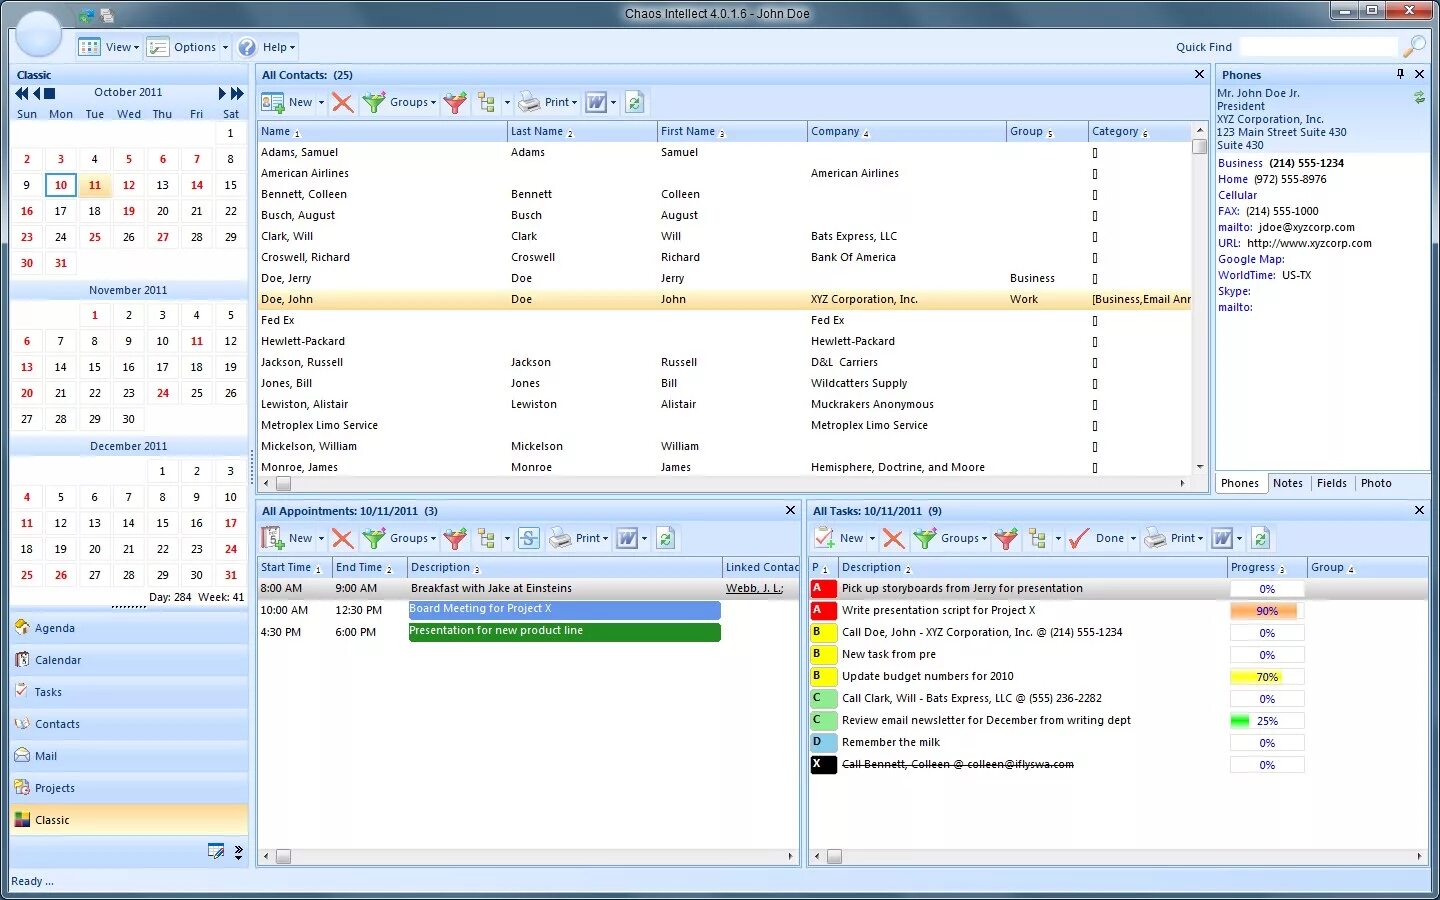1440x900 pixels.
Task: Click the printer icon in Appointments toolbar
Action: pos(560,538)
